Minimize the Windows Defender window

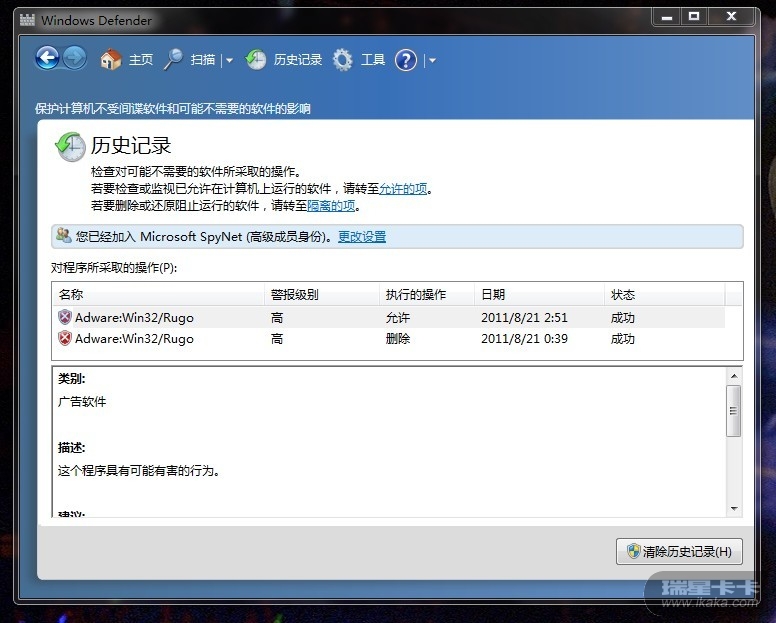667,17
